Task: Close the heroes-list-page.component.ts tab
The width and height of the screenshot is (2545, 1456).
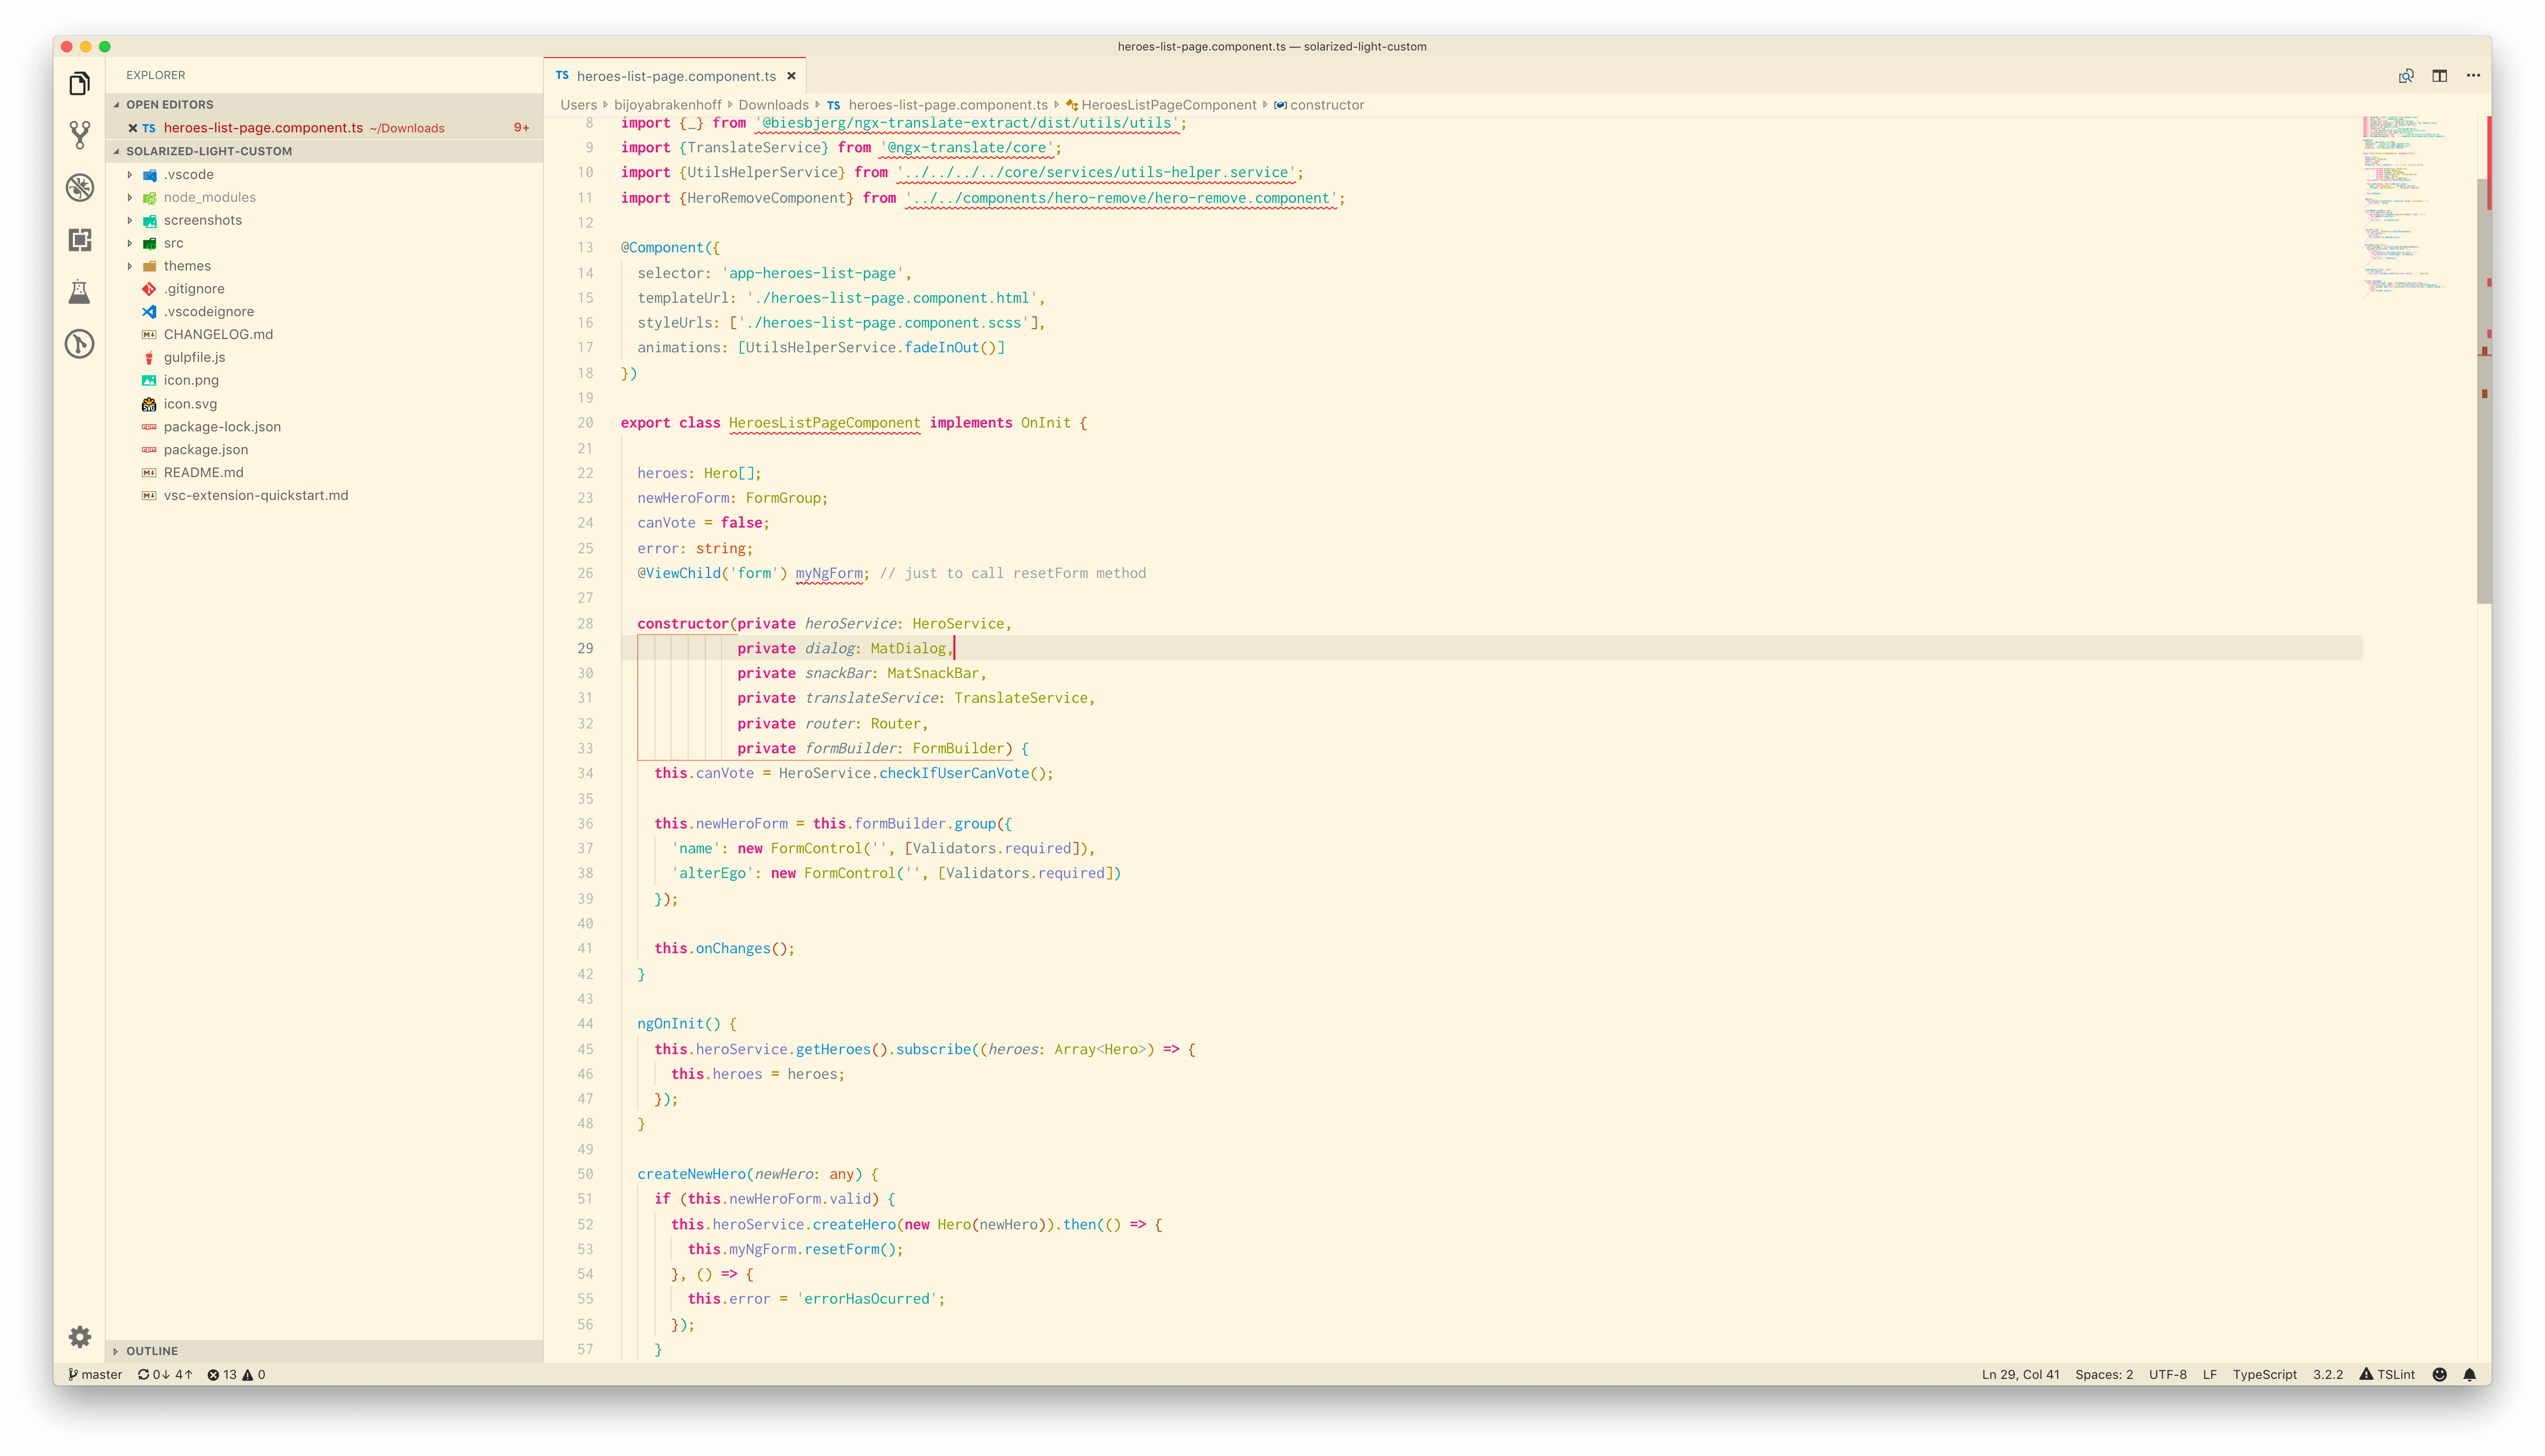Action: [791, 76]
